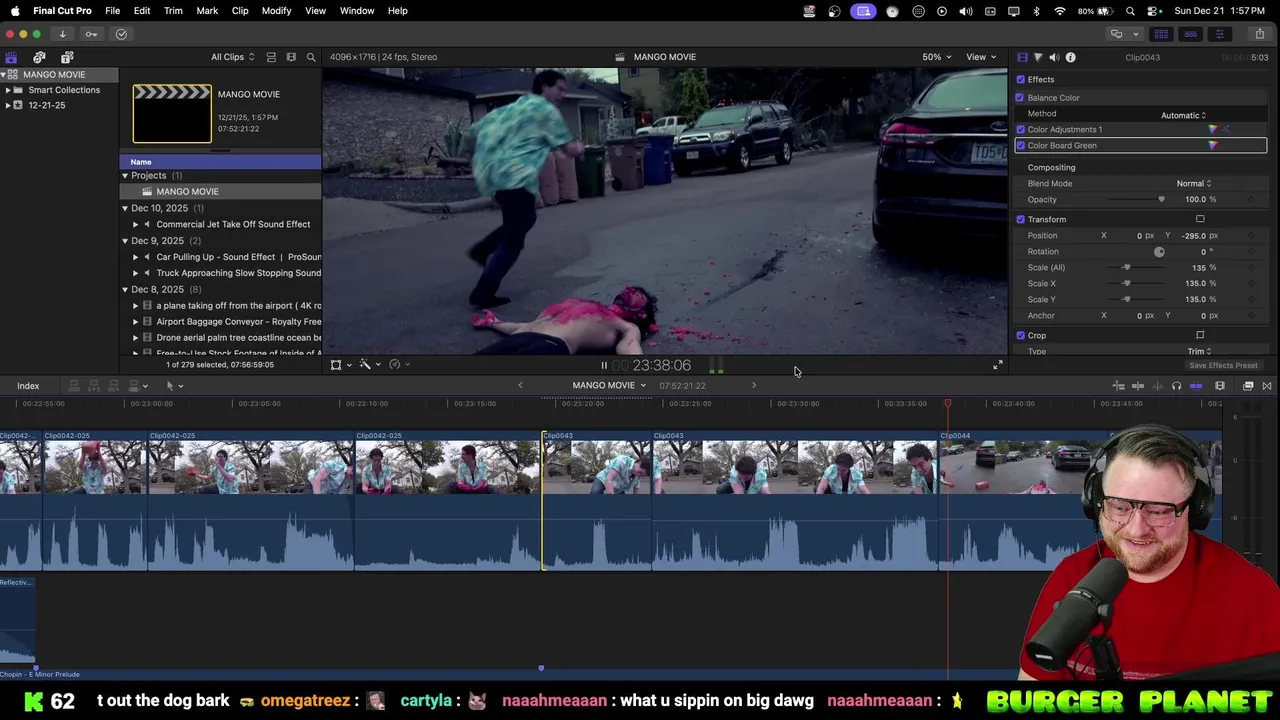The width and height of the screenshot is (1280, 720).
Task: Click the browser search magnifier
Action: point(311,57)
